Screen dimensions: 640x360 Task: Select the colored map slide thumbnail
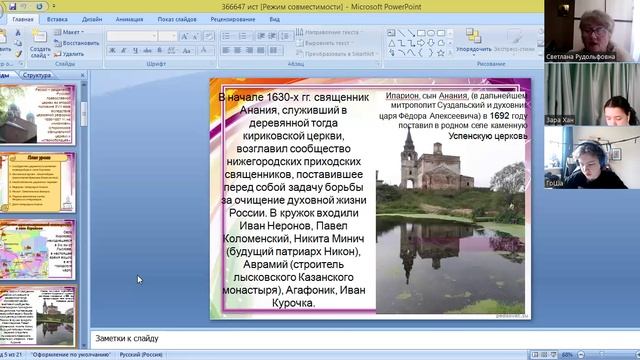[x=37, y=249]
